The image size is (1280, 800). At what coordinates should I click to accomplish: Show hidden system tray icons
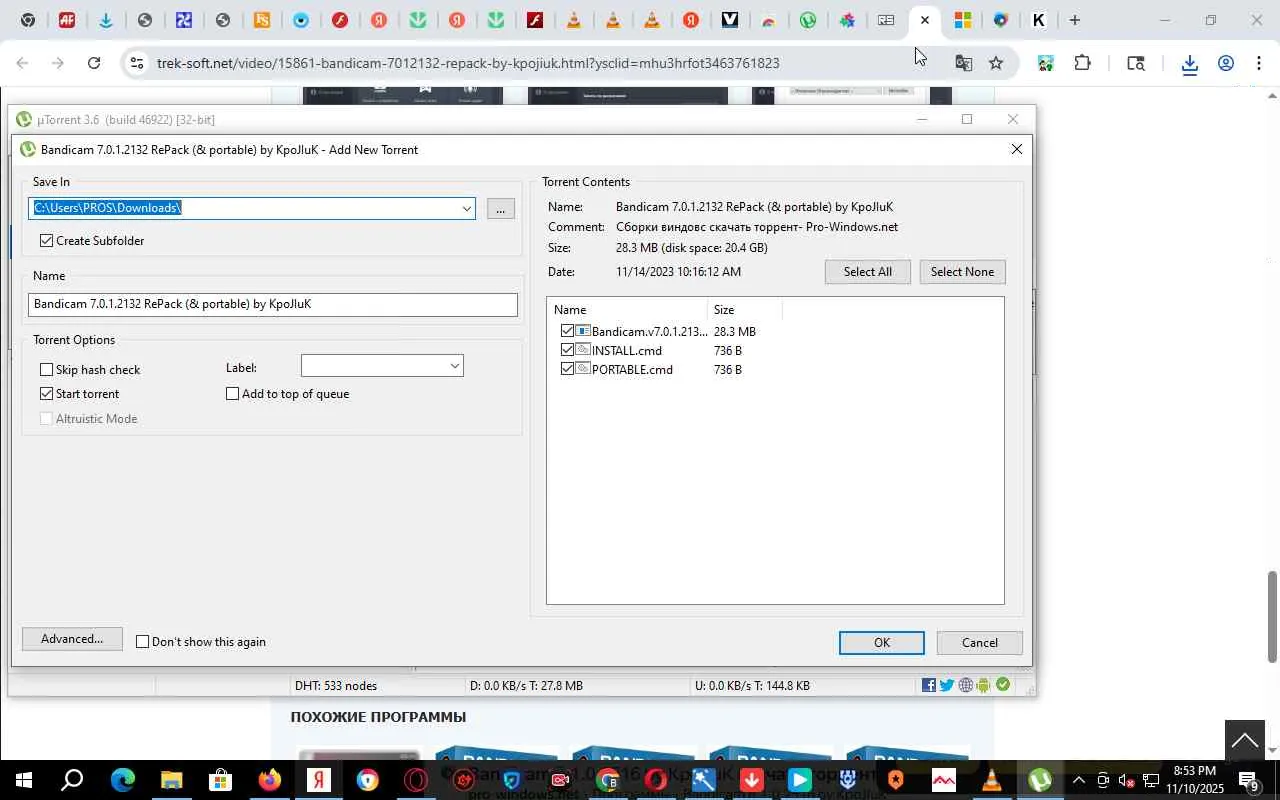click(1078, 780)
